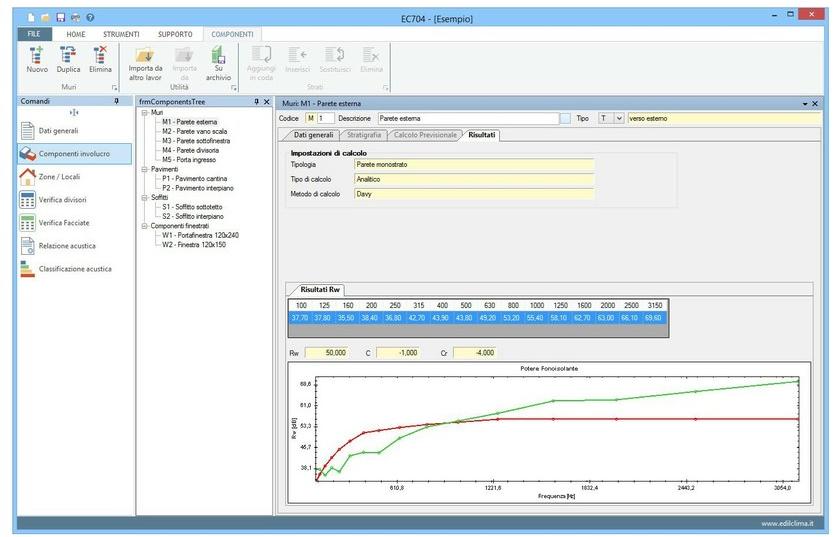This screenshot has width=834, height=537.
Task: Open the Dati generali tab
Action: 313,134
